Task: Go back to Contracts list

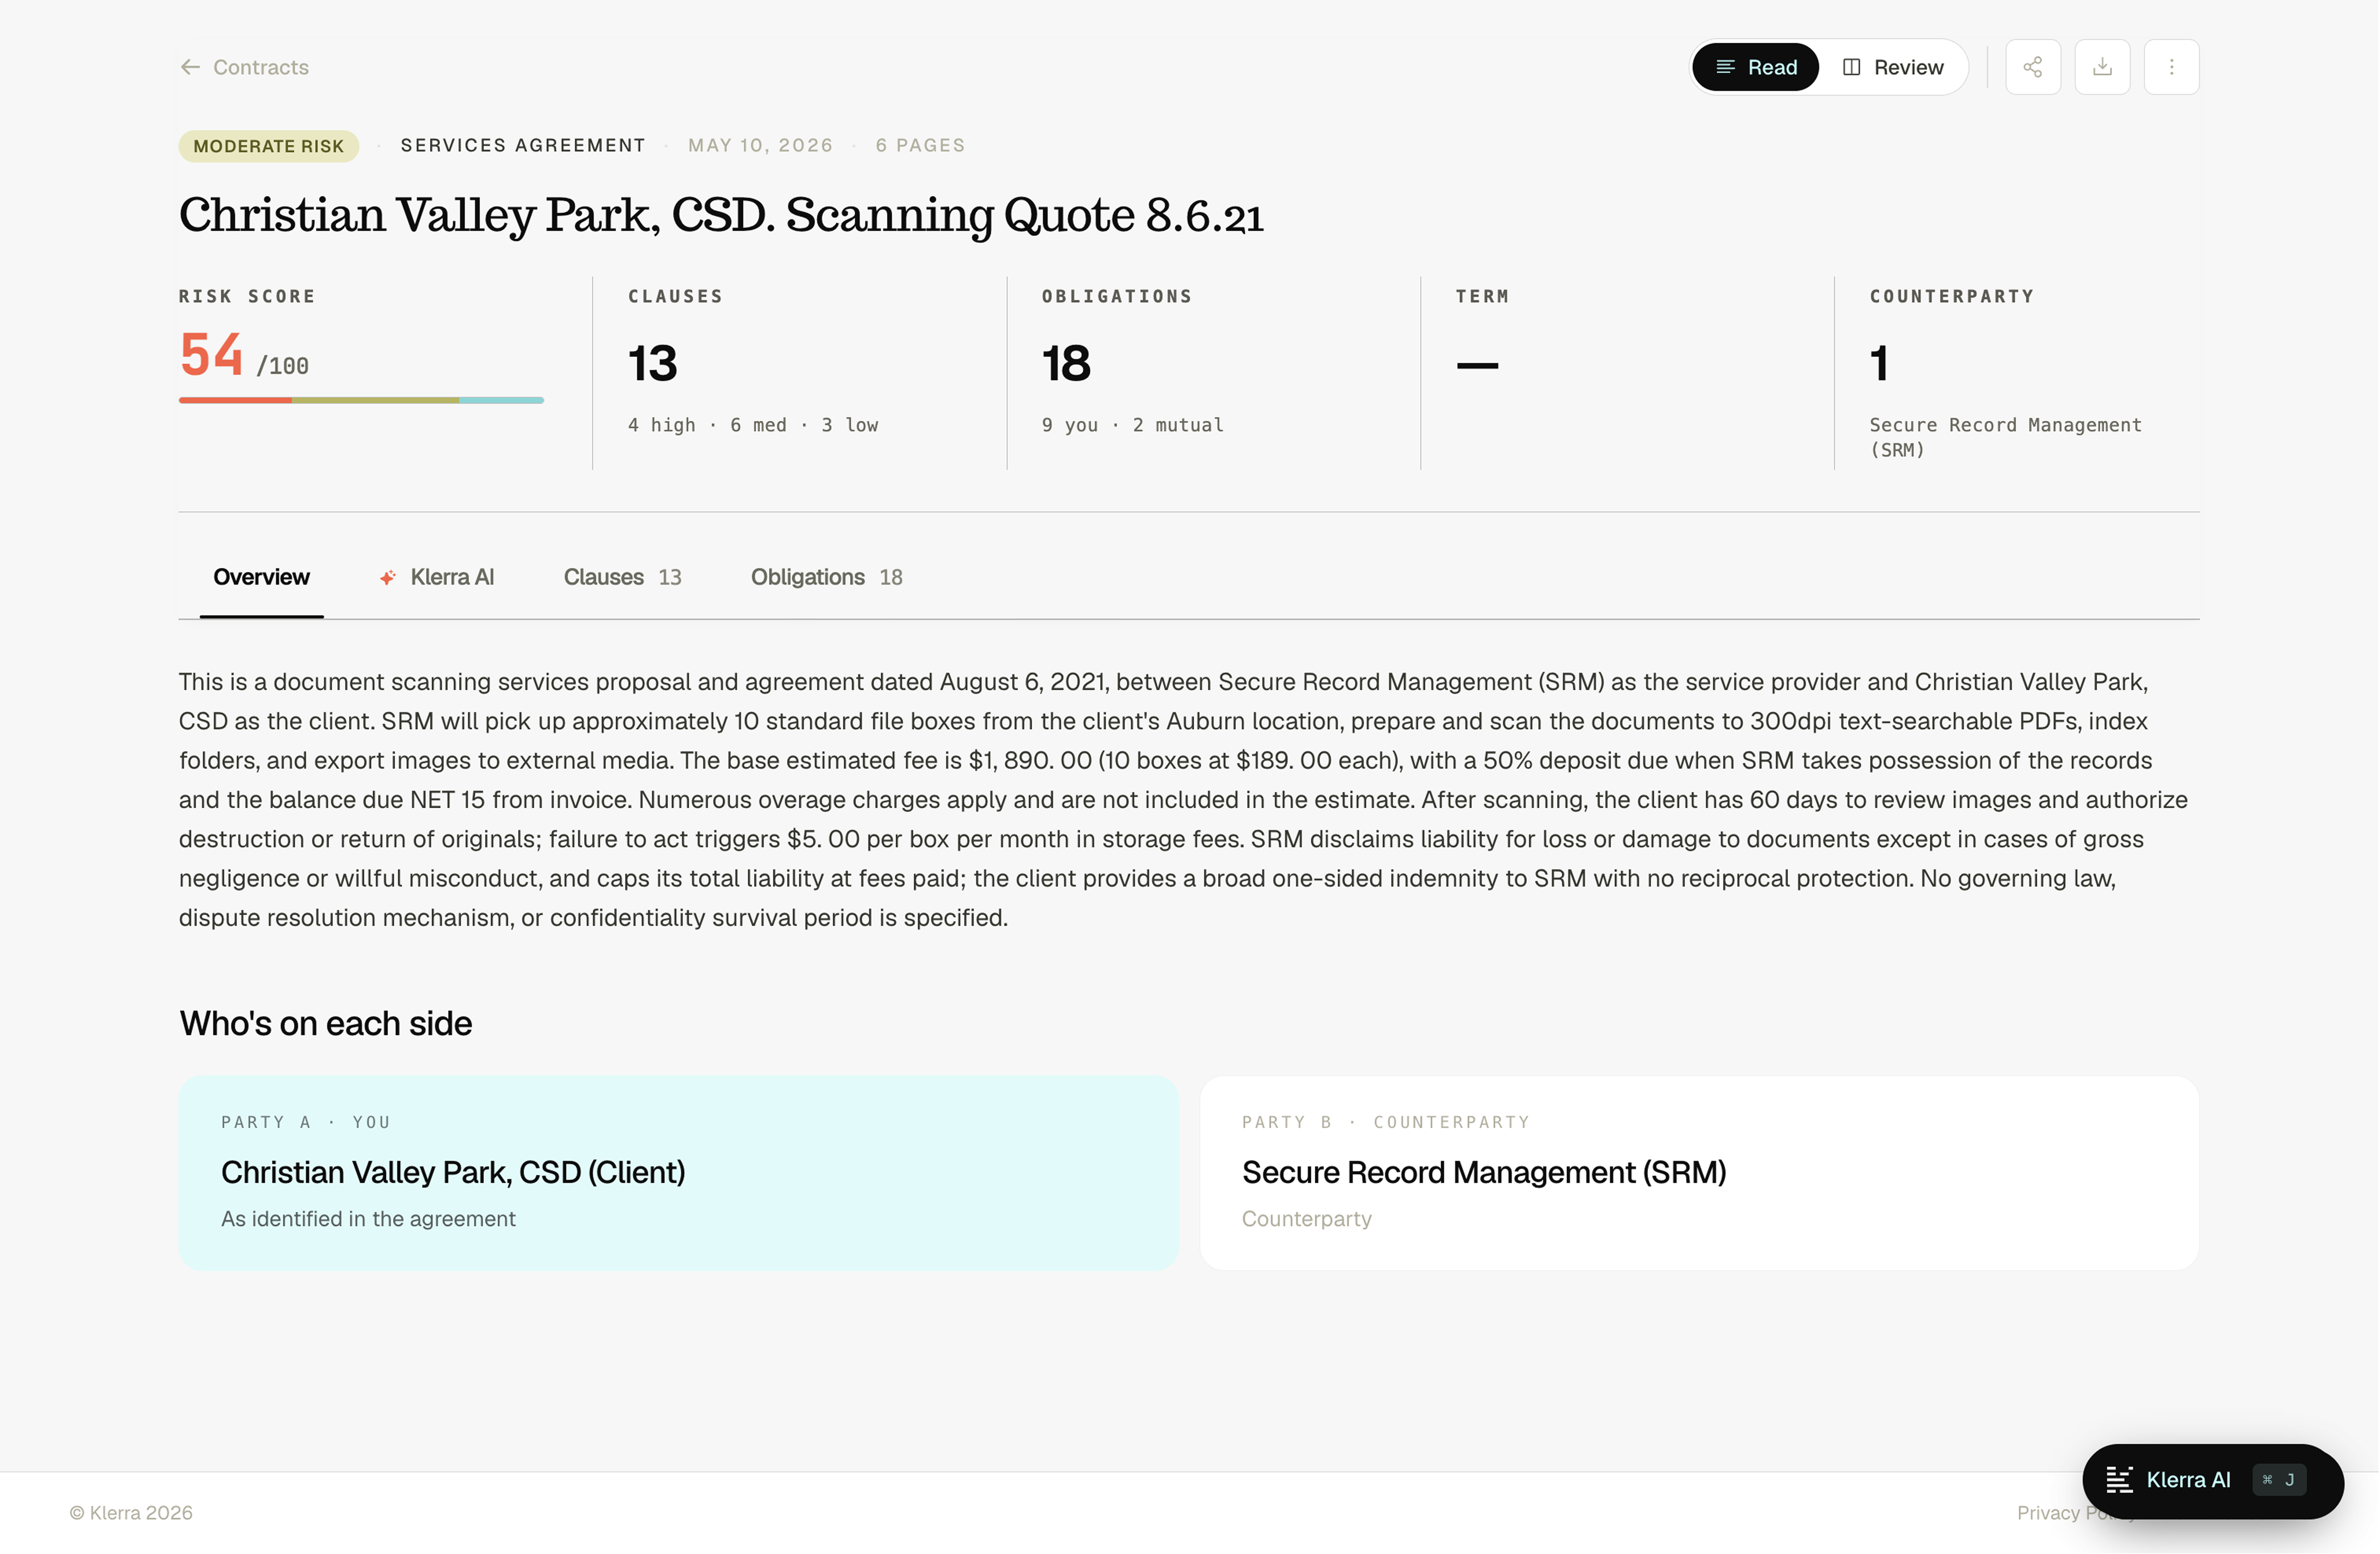Action: click(244, 67)
